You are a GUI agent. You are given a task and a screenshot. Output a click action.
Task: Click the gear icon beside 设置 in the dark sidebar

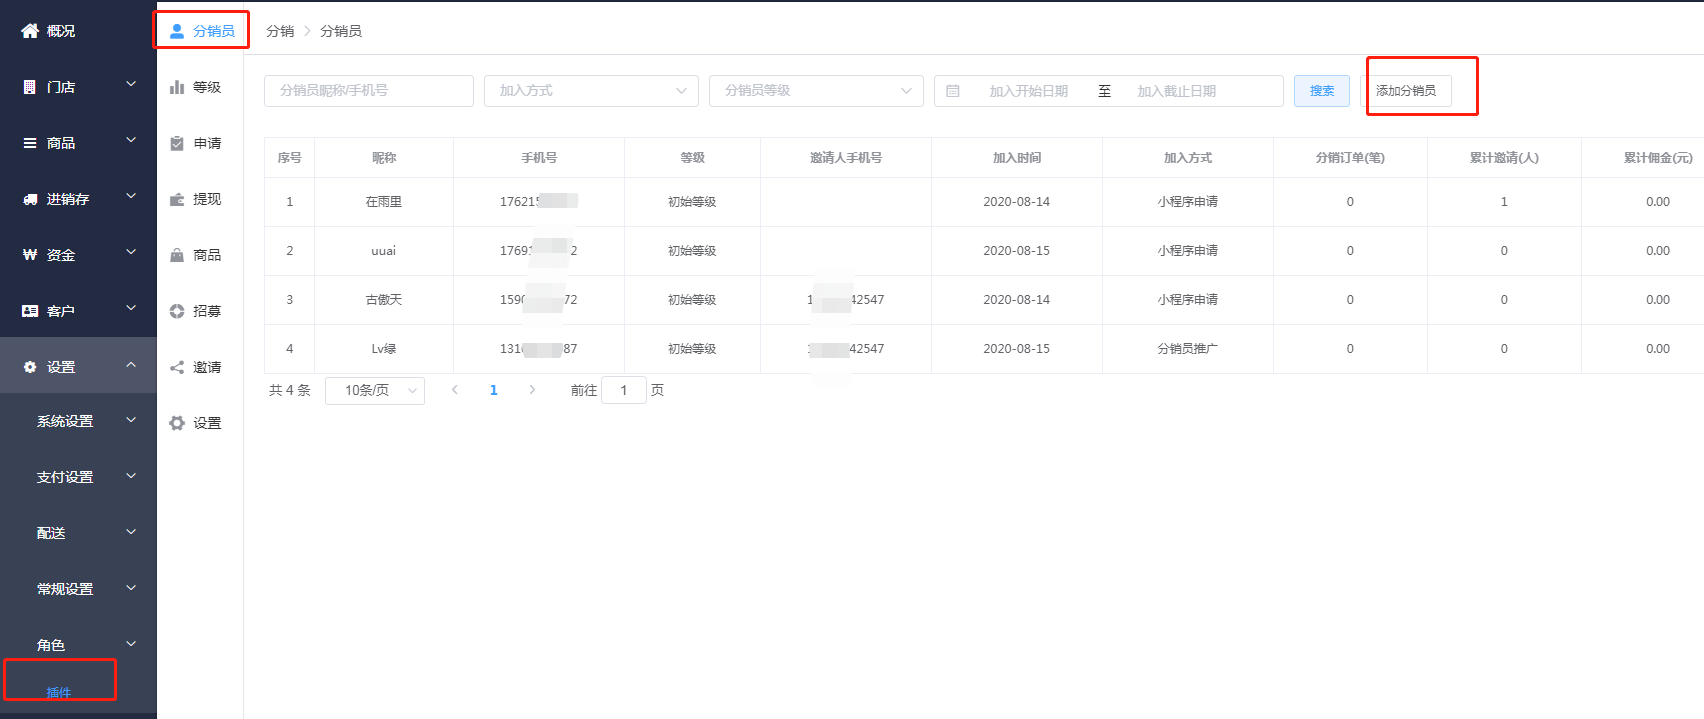[x=30, y=367]
